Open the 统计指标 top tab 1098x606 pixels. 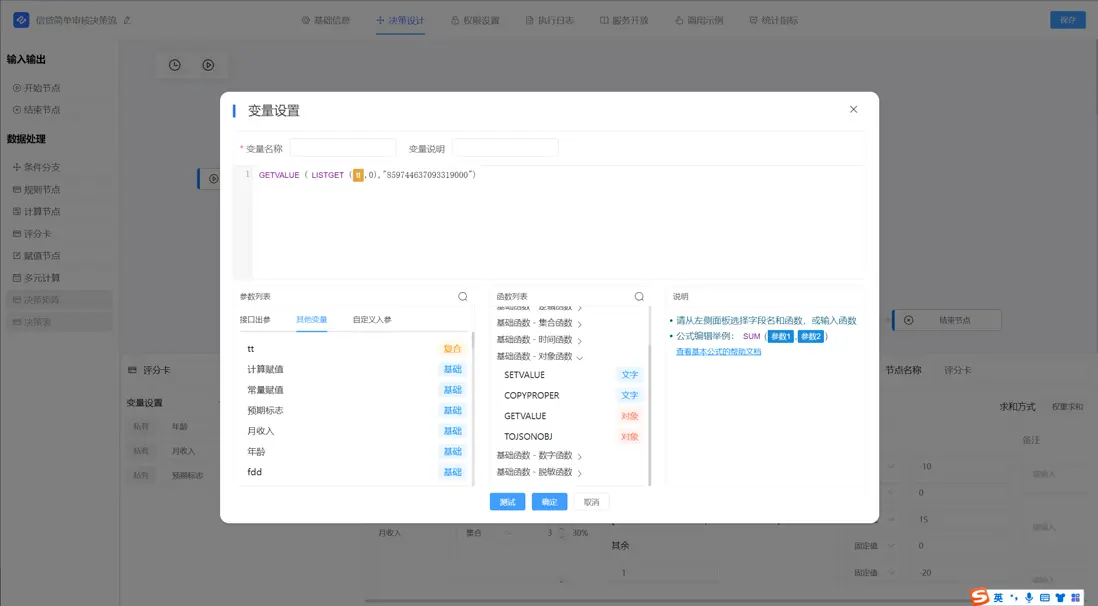(774, 20)
